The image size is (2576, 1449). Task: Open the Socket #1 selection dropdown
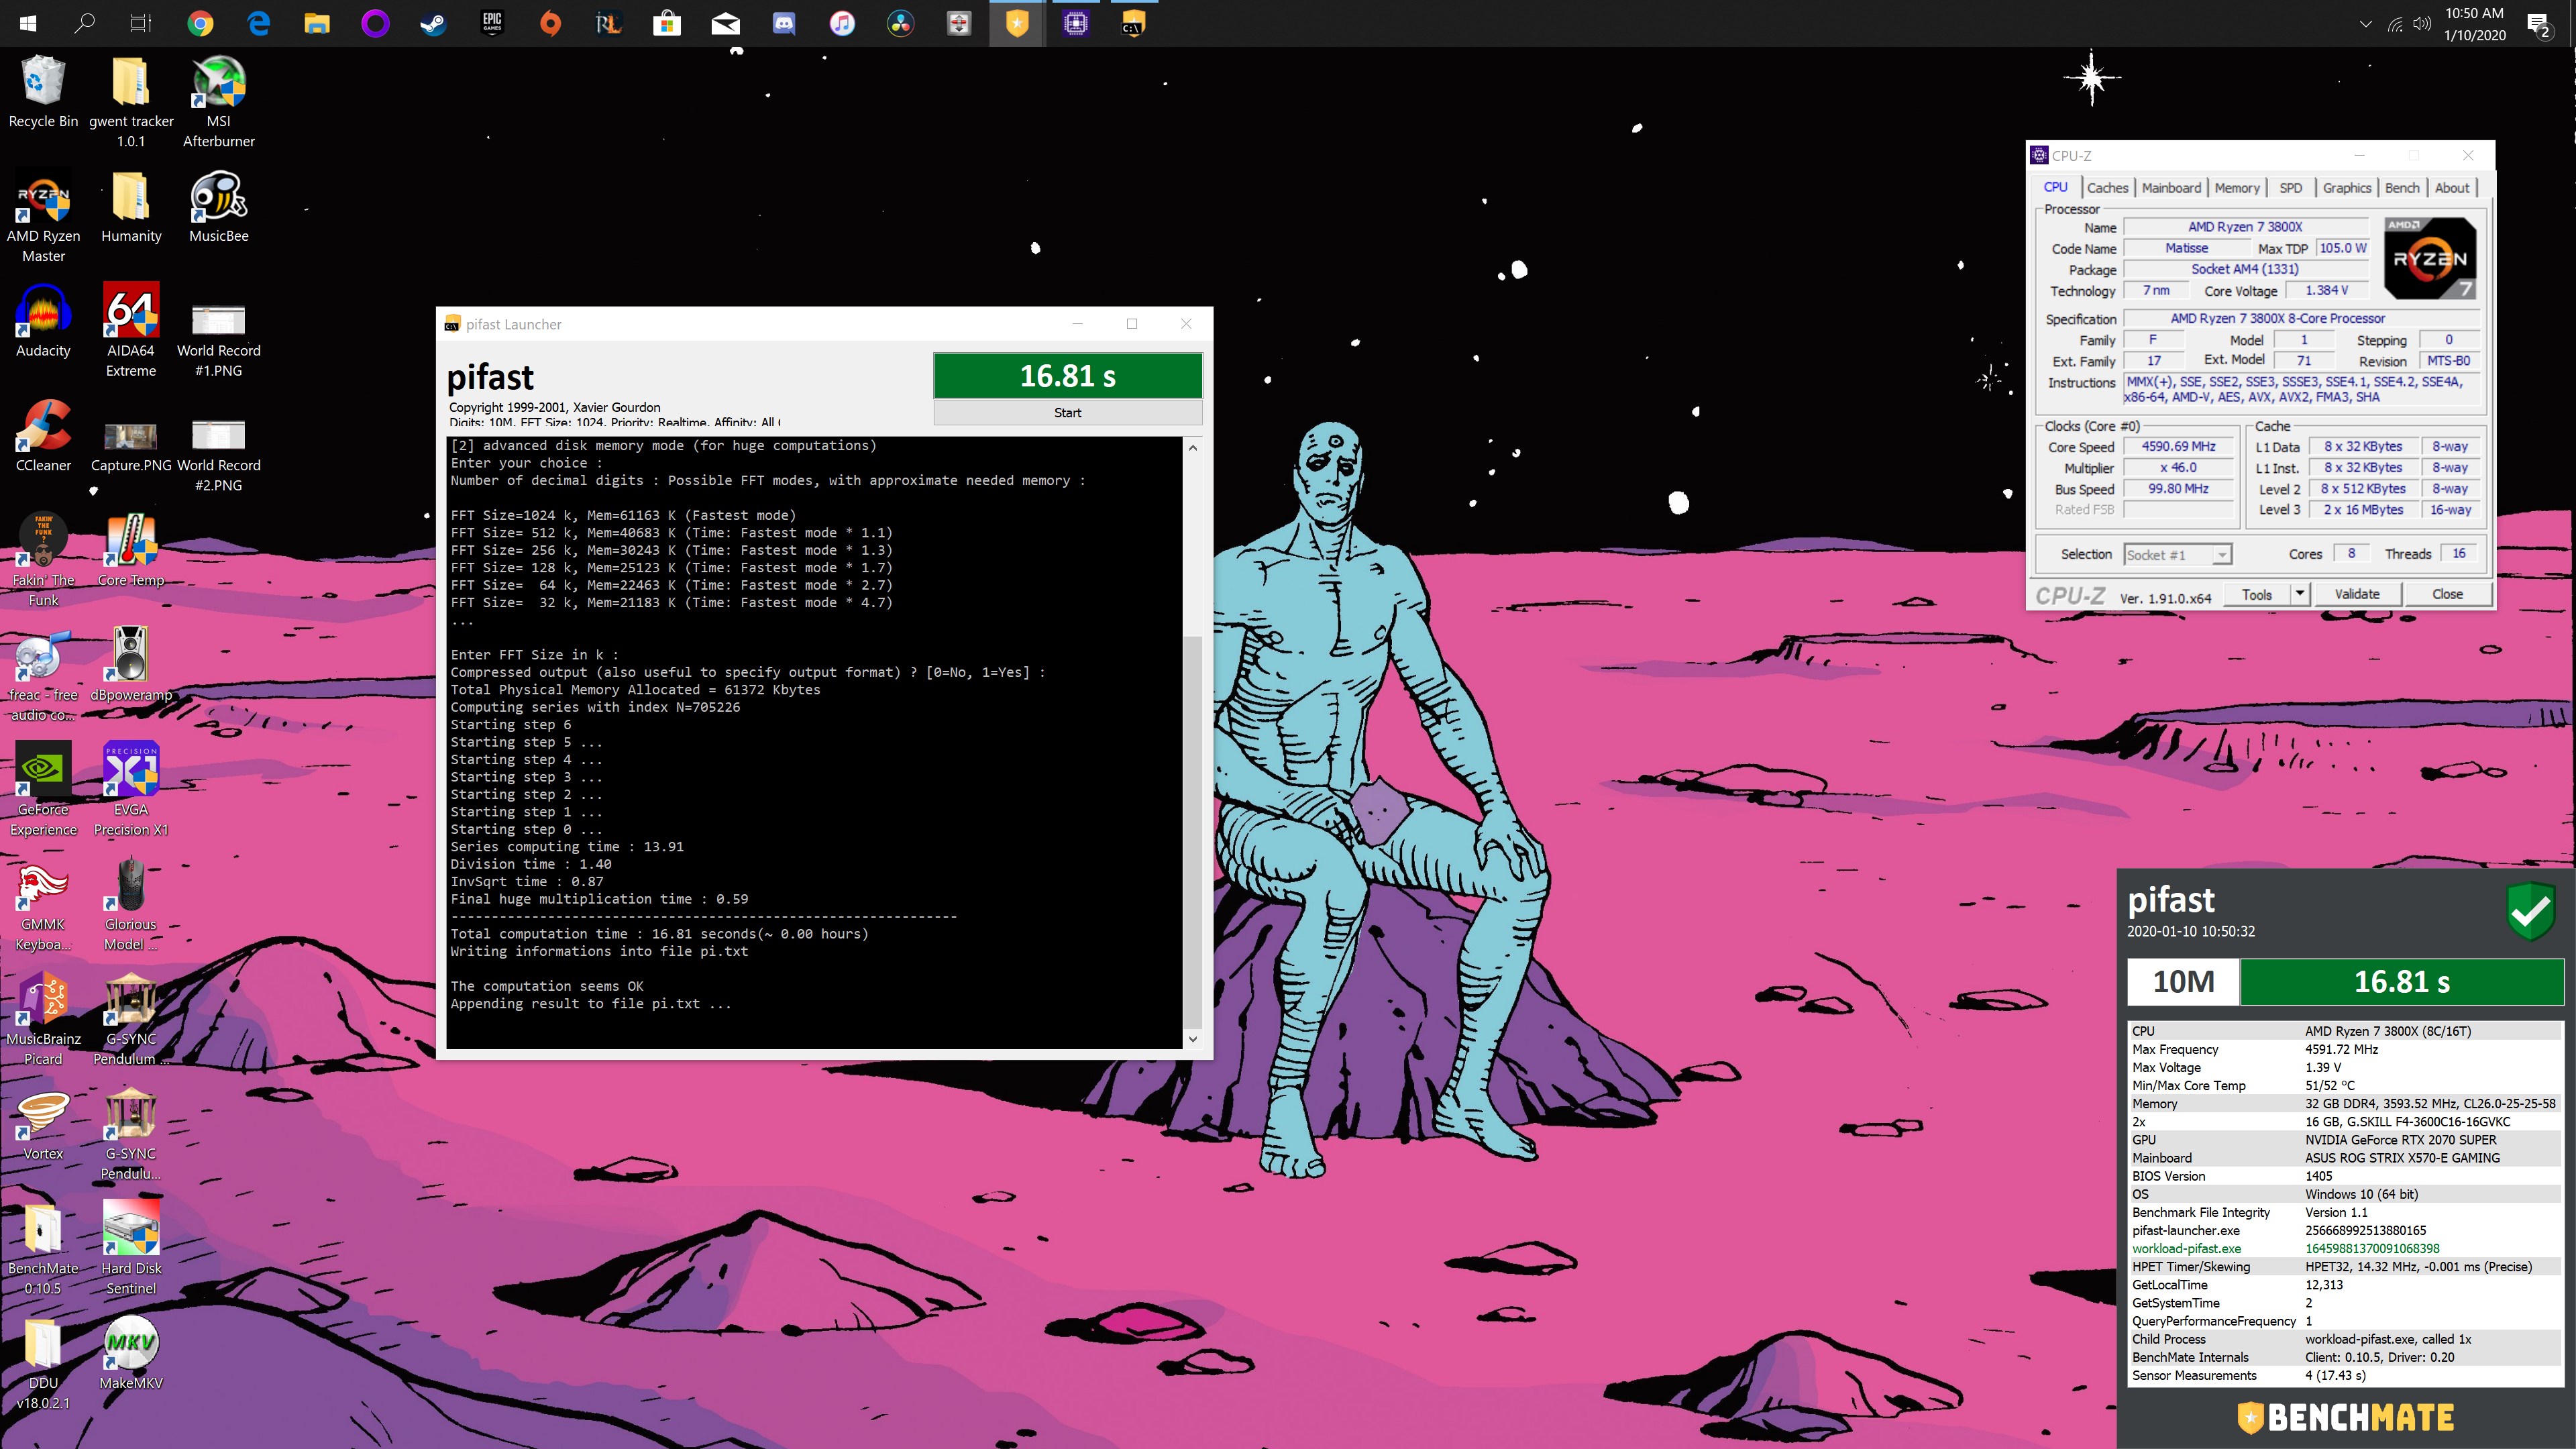click(x=2177, y=555)
